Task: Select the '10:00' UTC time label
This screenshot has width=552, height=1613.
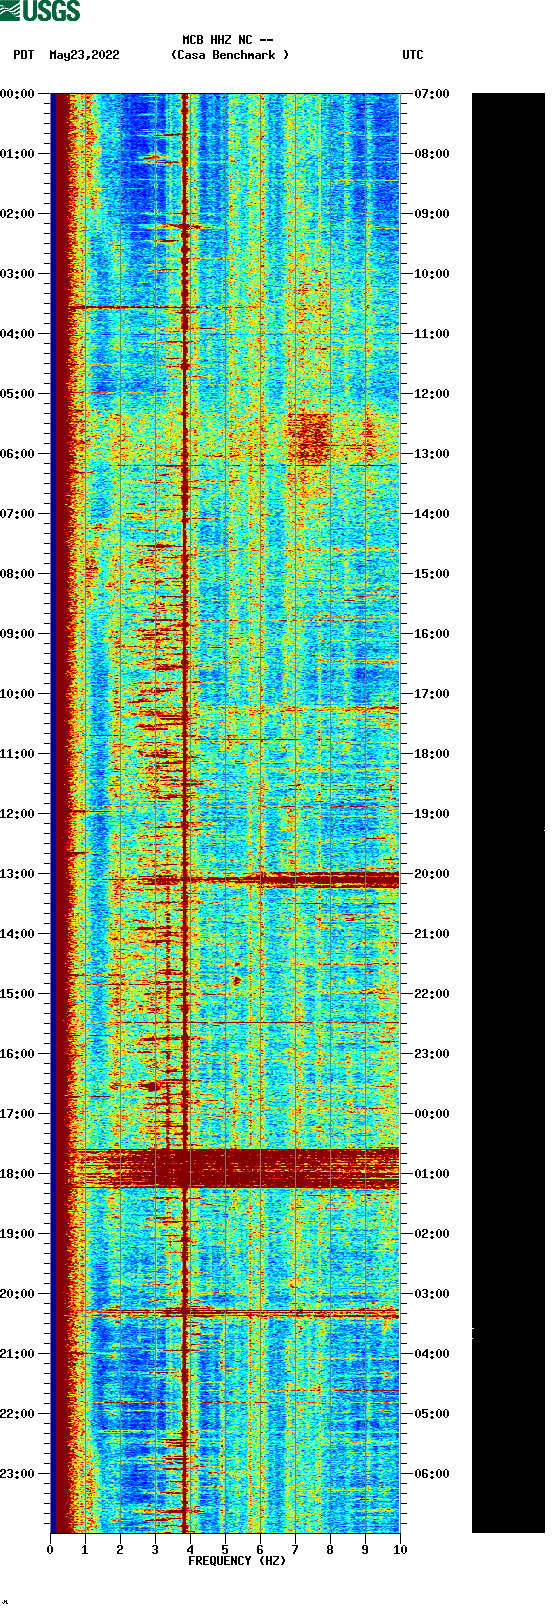Action: tap(431, 274)
